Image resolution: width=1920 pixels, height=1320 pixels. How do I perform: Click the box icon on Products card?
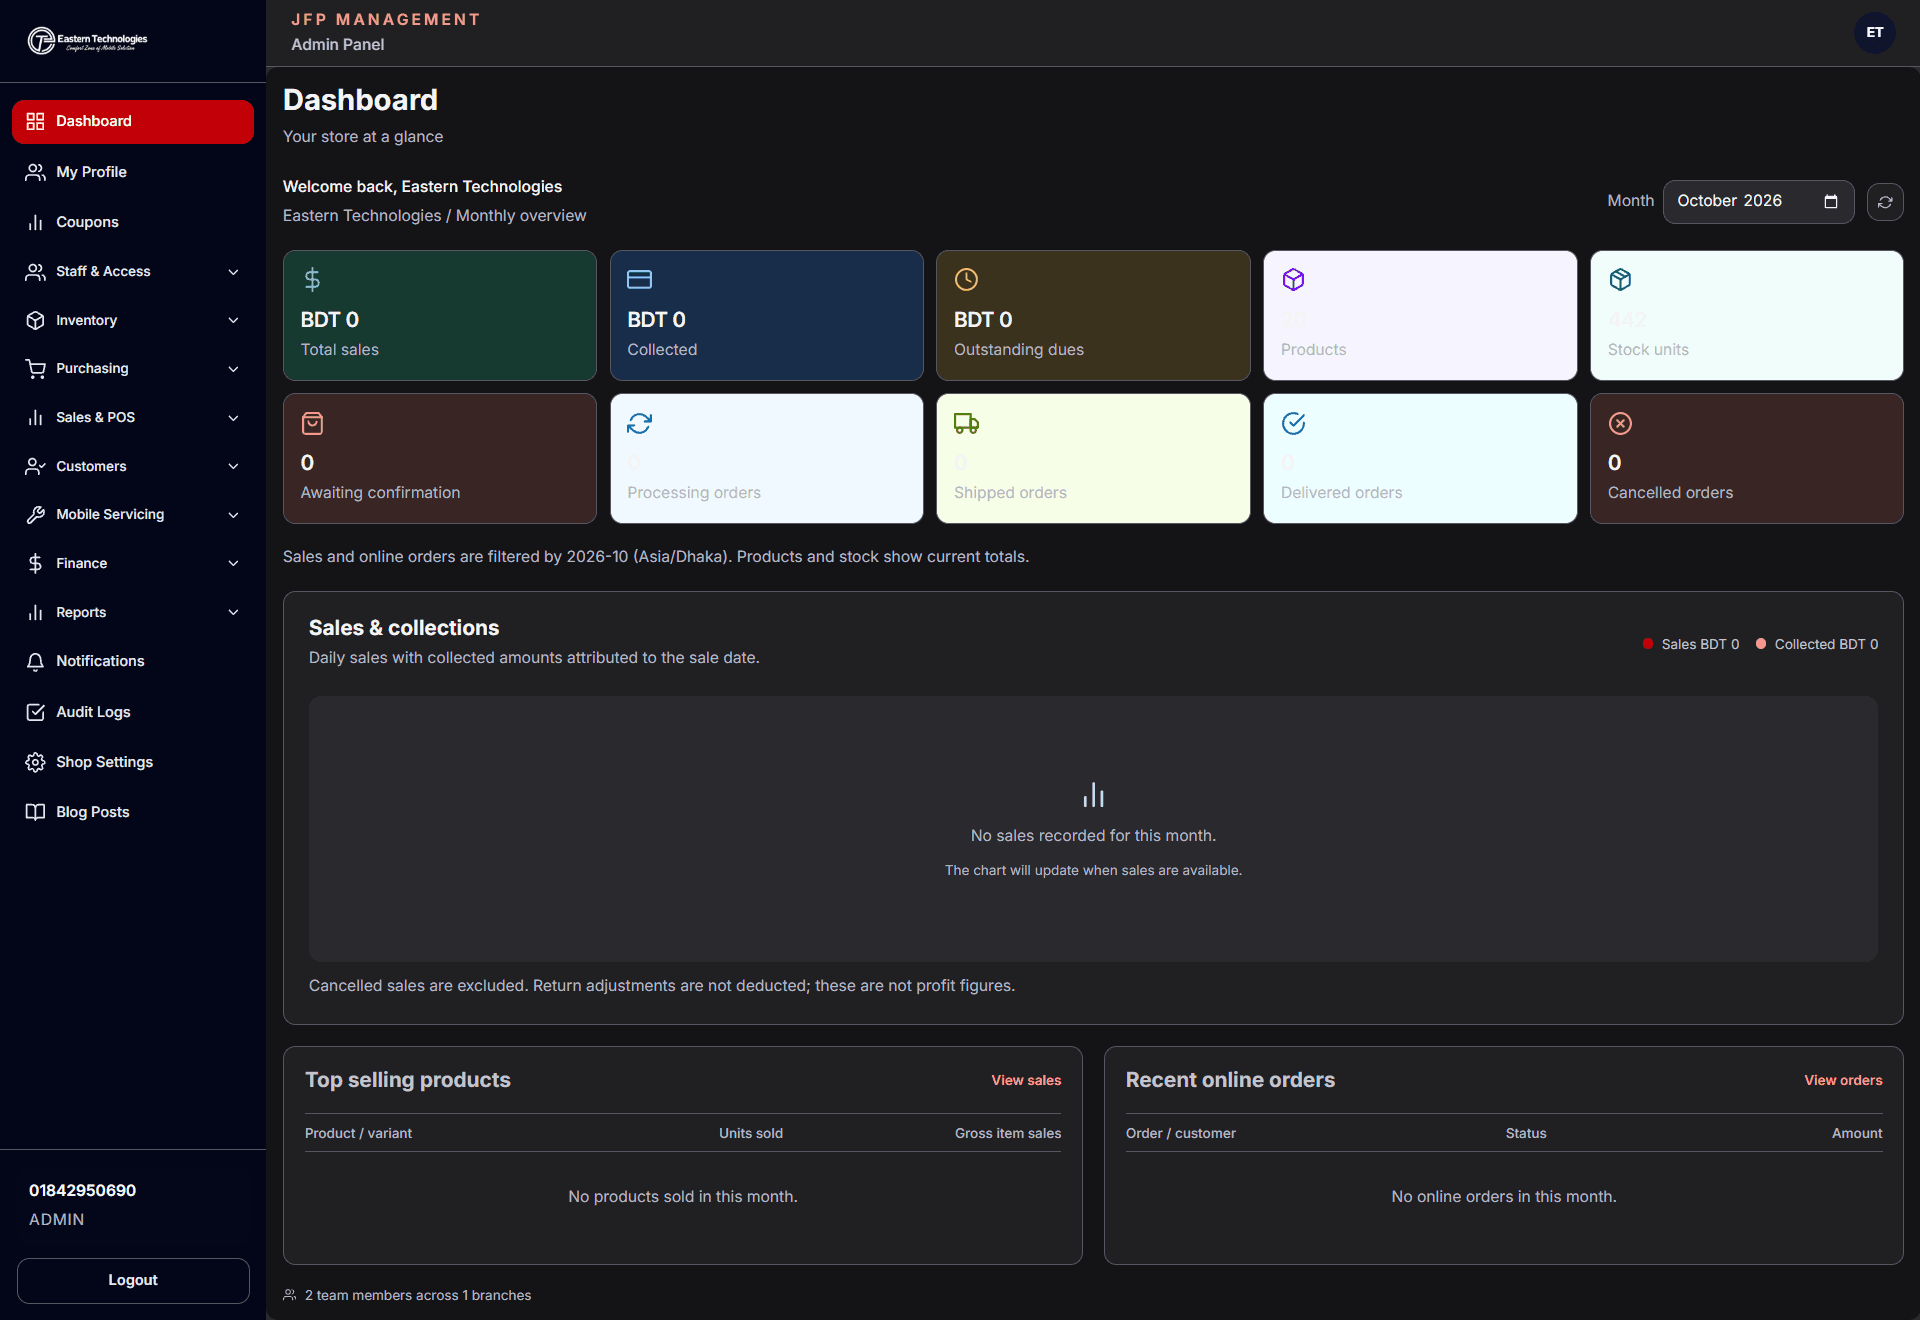[1293, 279]
